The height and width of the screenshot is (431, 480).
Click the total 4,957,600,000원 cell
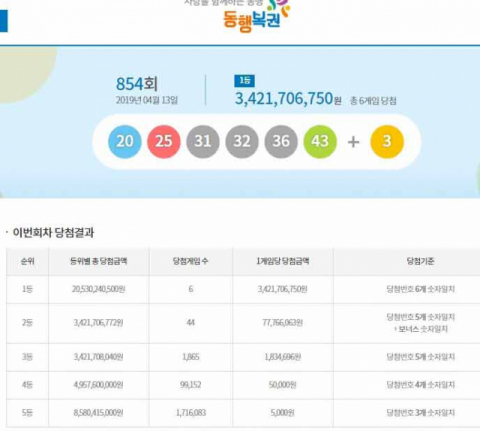pos(99,385)
